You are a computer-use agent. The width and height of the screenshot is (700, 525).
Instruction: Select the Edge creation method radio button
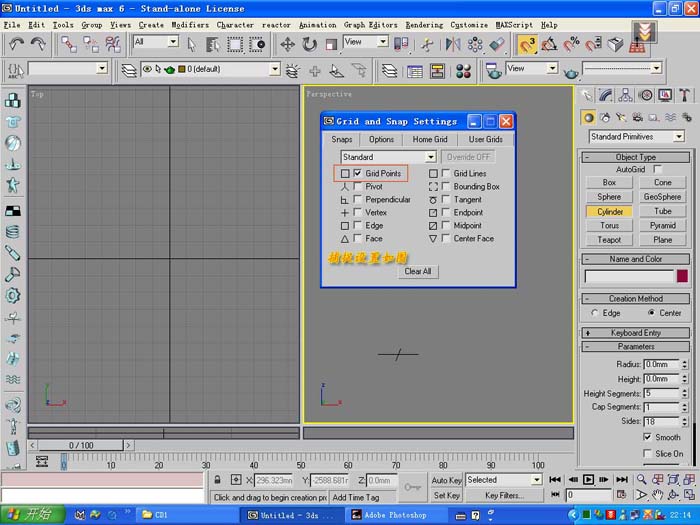pos(595,313)
